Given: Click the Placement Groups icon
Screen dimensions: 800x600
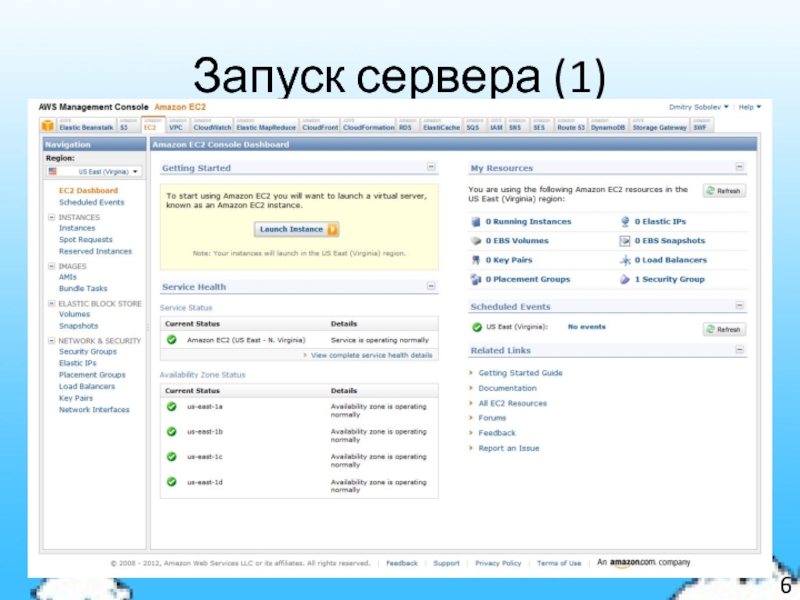Looking at the screenshot, I should tap(476, 280).
